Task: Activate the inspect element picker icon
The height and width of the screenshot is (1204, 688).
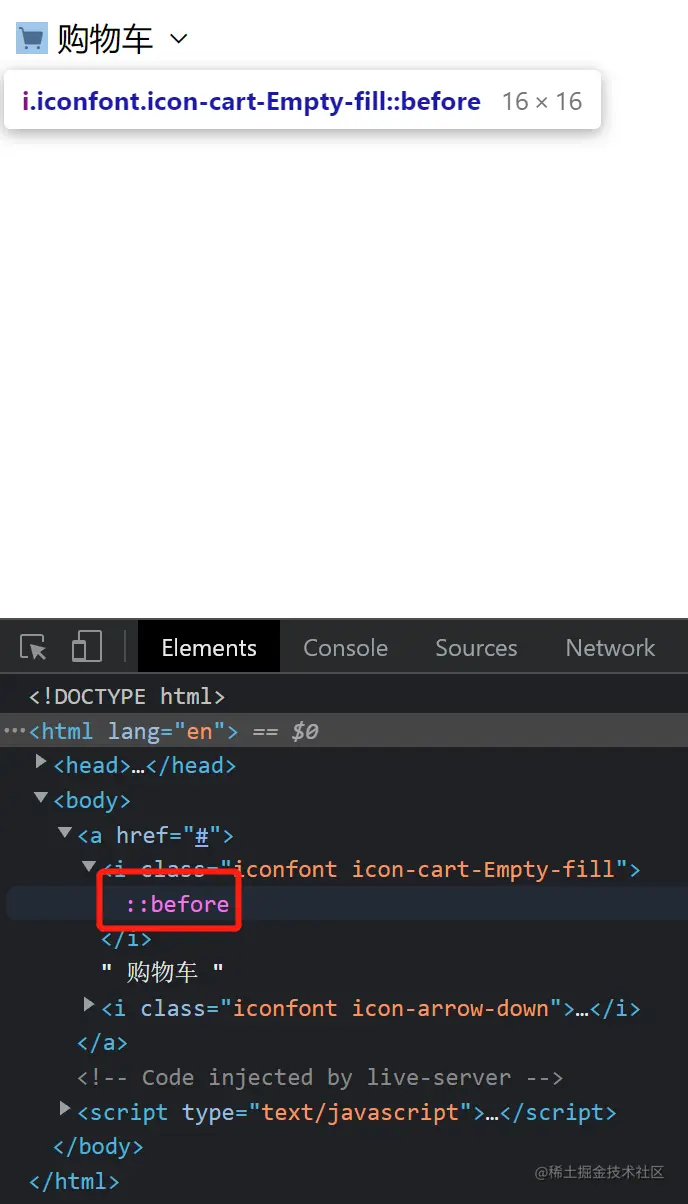Action: pos(34,647)
